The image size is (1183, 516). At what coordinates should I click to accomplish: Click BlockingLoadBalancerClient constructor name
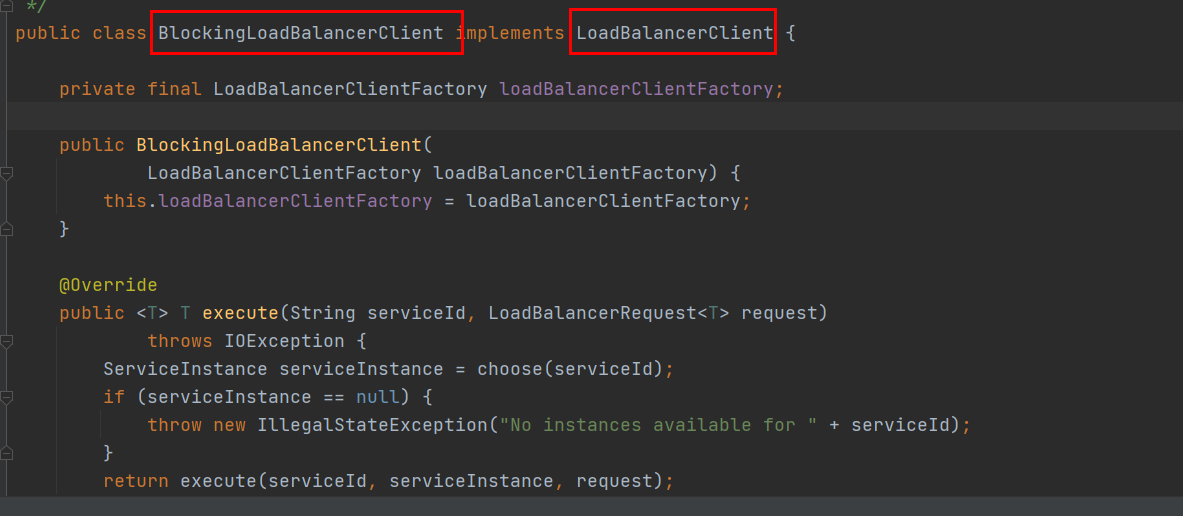(279, 145)
